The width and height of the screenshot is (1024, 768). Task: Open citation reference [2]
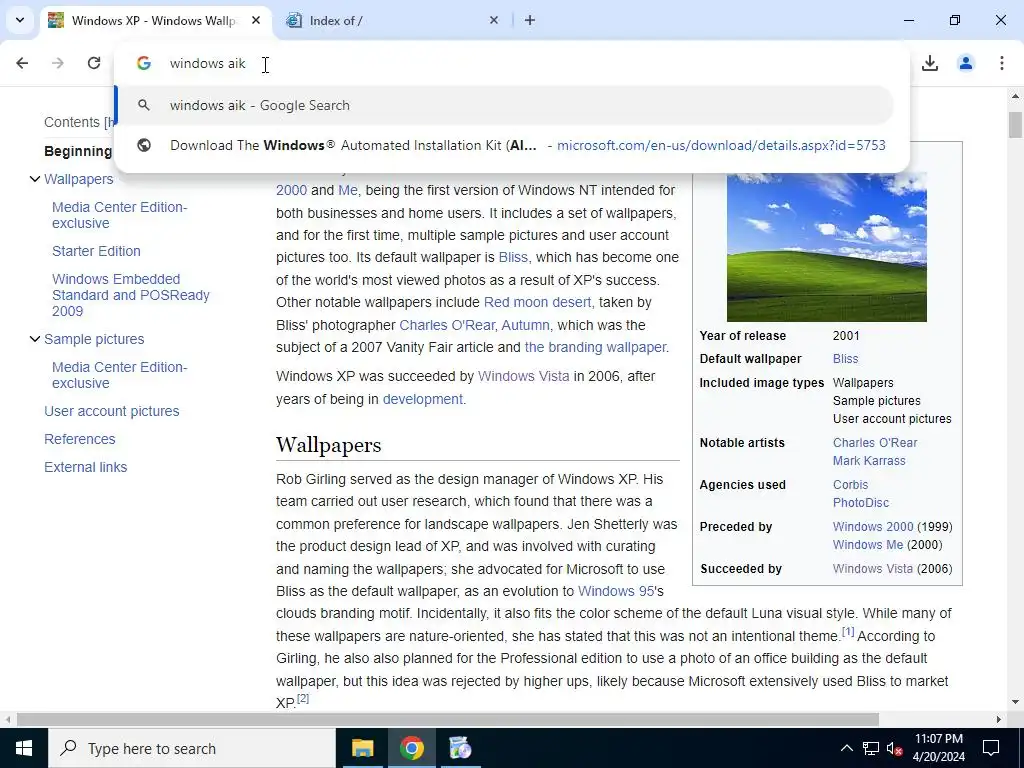pos(302,699)
